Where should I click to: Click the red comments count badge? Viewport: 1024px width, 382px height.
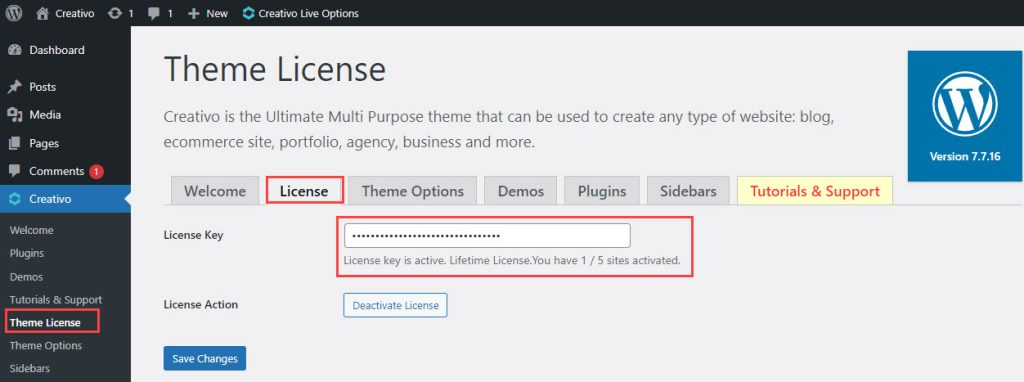(96, 172)
